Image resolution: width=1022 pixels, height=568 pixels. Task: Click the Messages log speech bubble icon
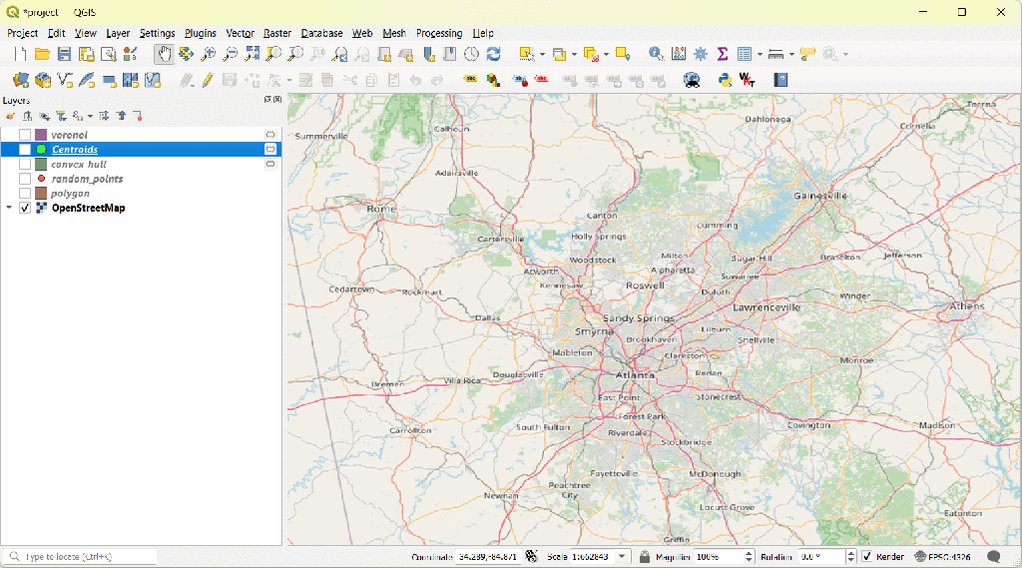click(993, 556)
